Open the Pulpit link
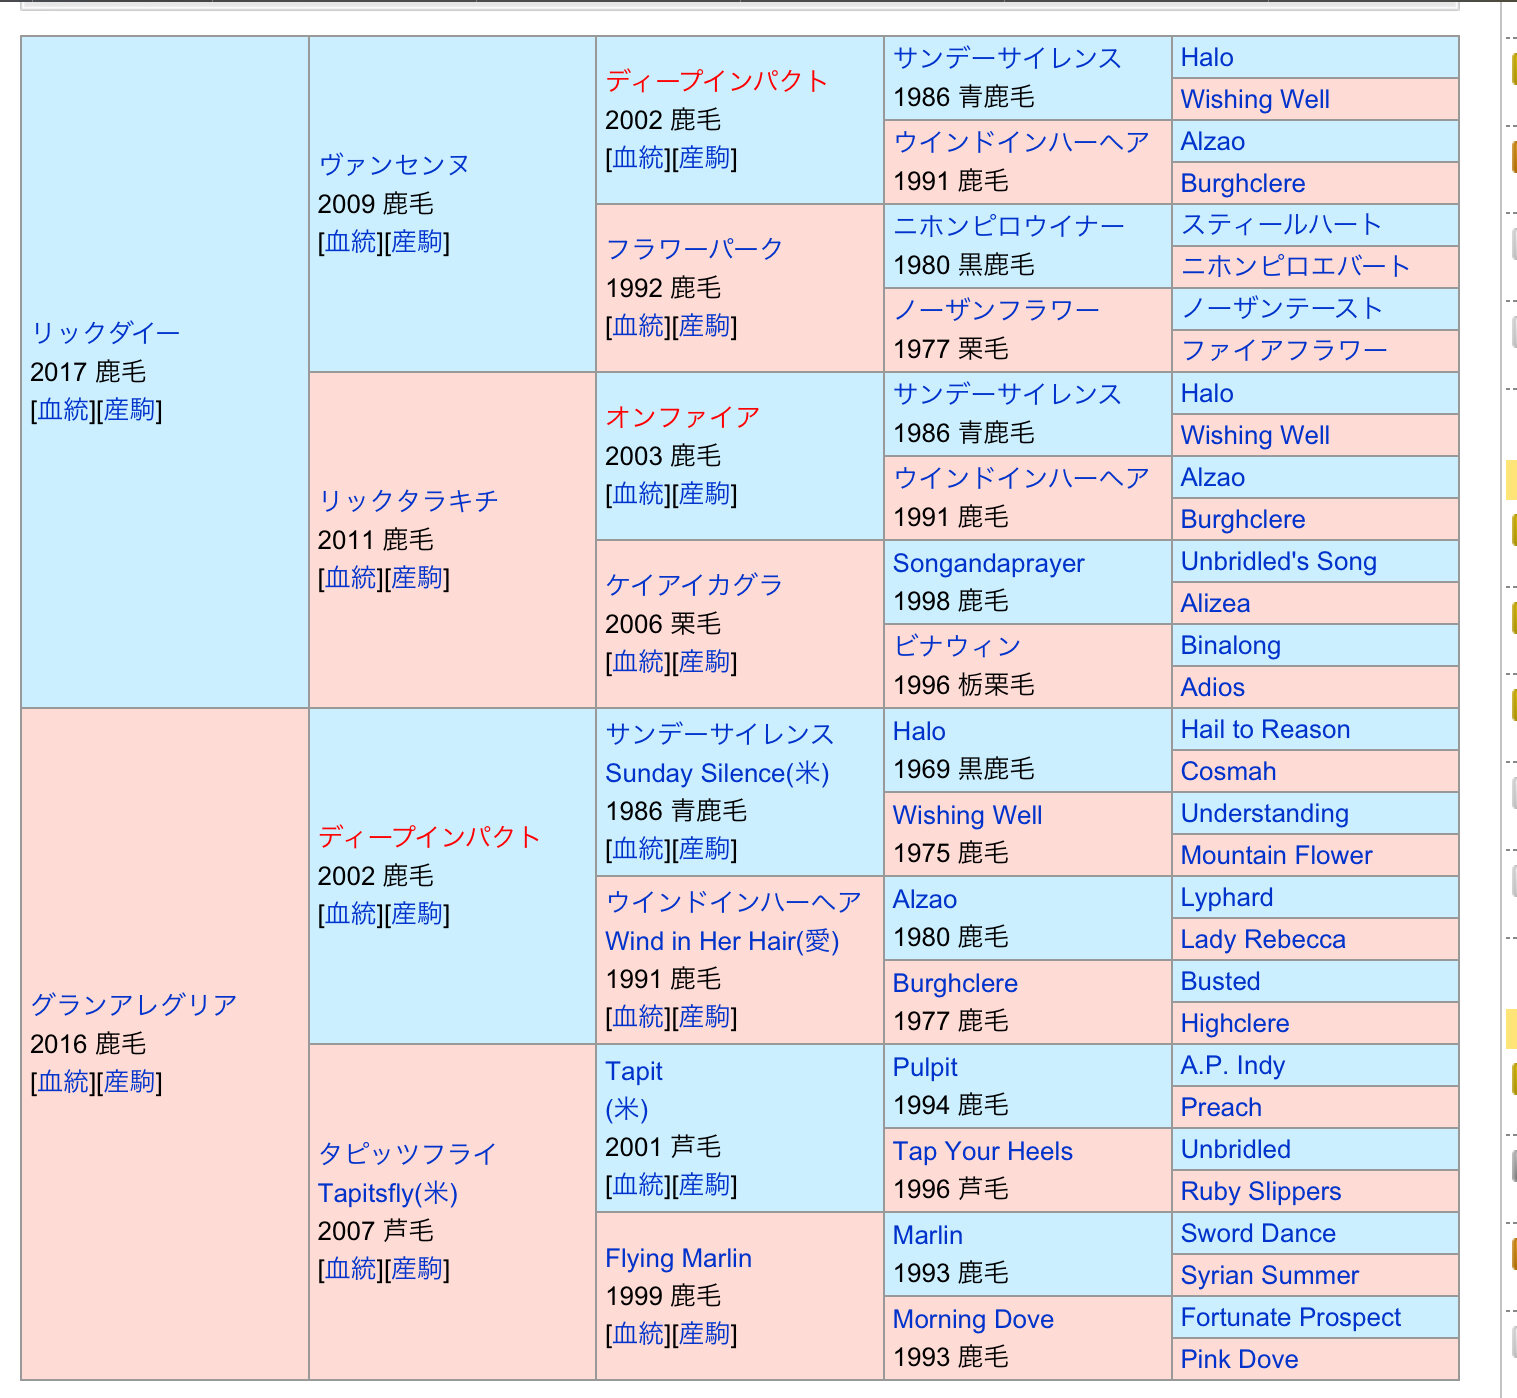This screenshot has width=1517, height=1398. point(925,1067)
